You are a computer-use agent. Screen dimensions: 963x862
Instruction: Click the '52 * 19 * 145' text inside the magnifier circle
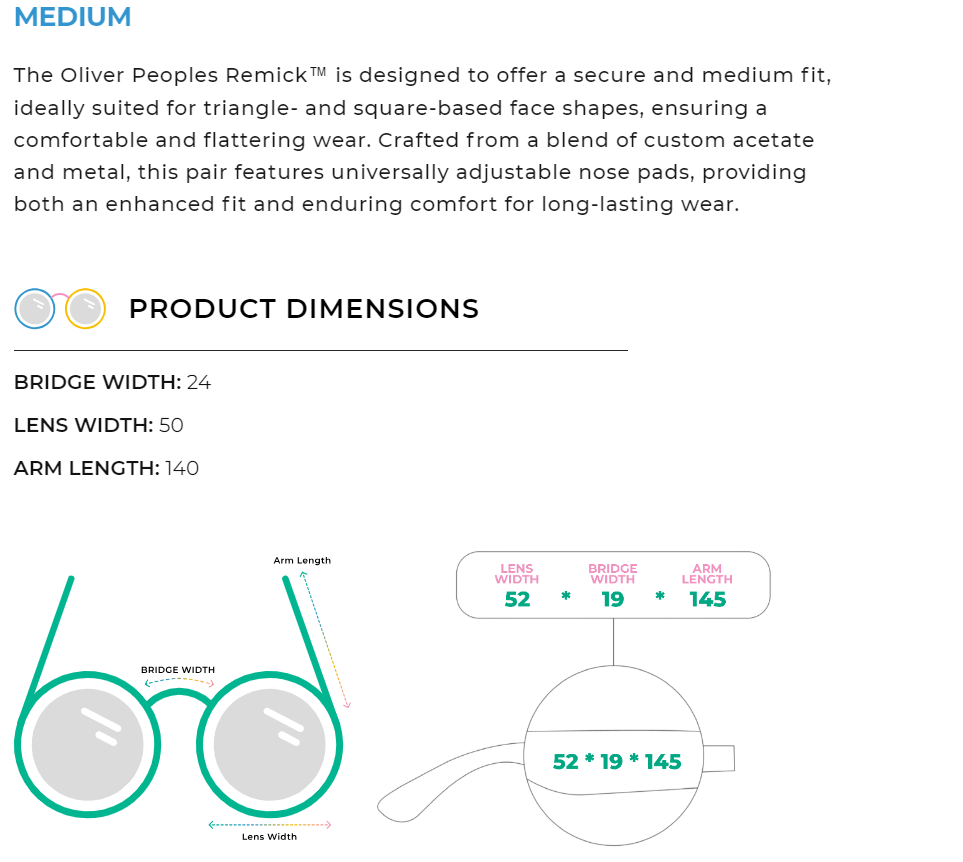coord(617,762)
